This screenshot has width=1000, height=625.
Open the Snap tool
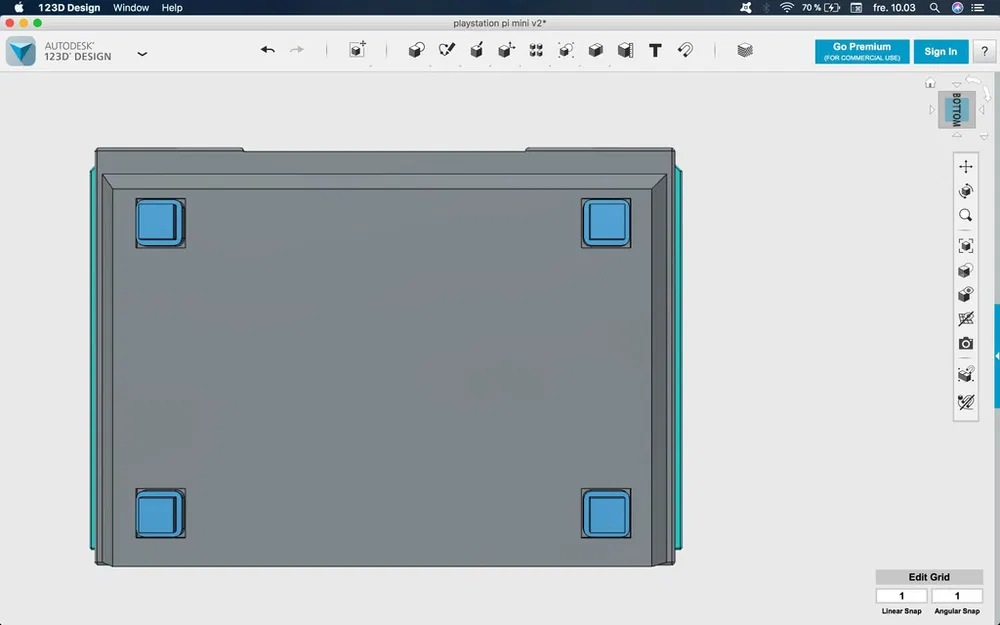pos(684,50)
